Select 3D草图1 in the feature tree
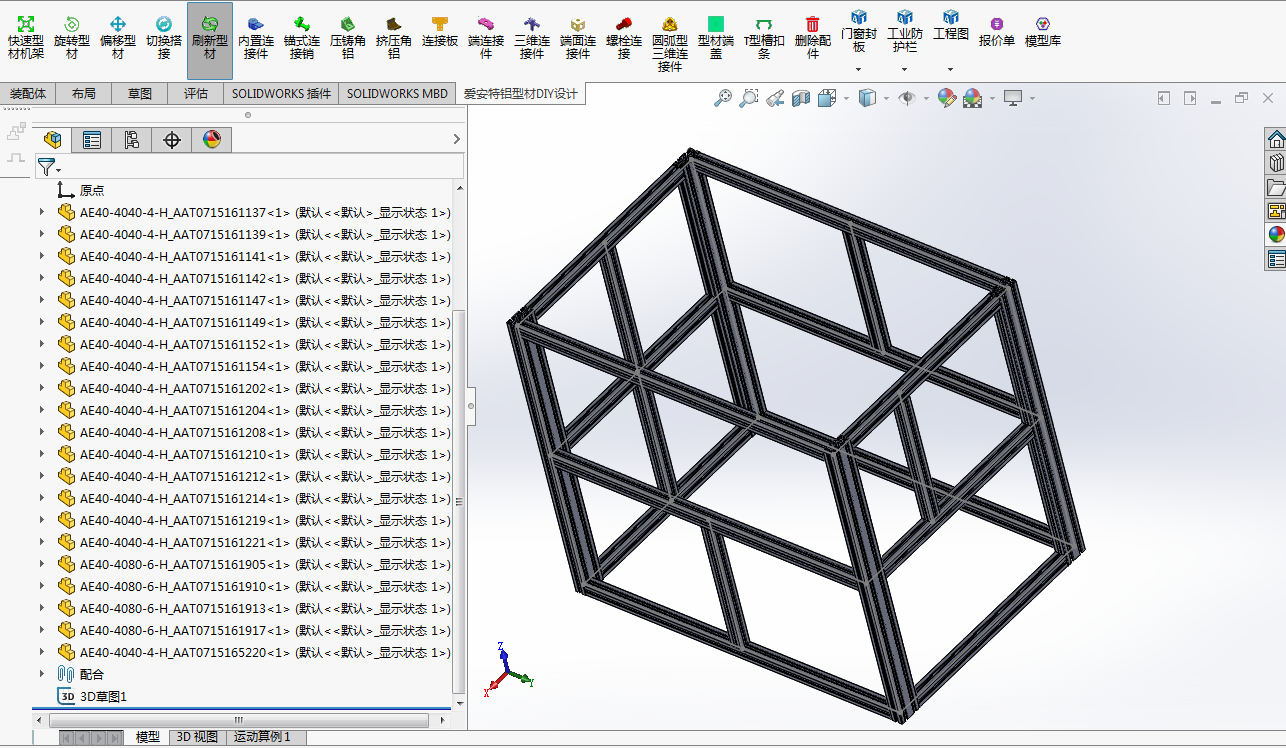 pos(104,696)
